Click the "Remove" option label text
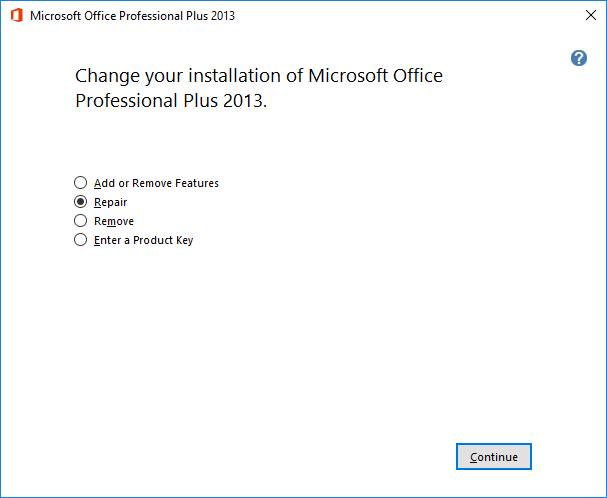Image resolution: width=607 pixels, height=498 pixels. (113, 221)
